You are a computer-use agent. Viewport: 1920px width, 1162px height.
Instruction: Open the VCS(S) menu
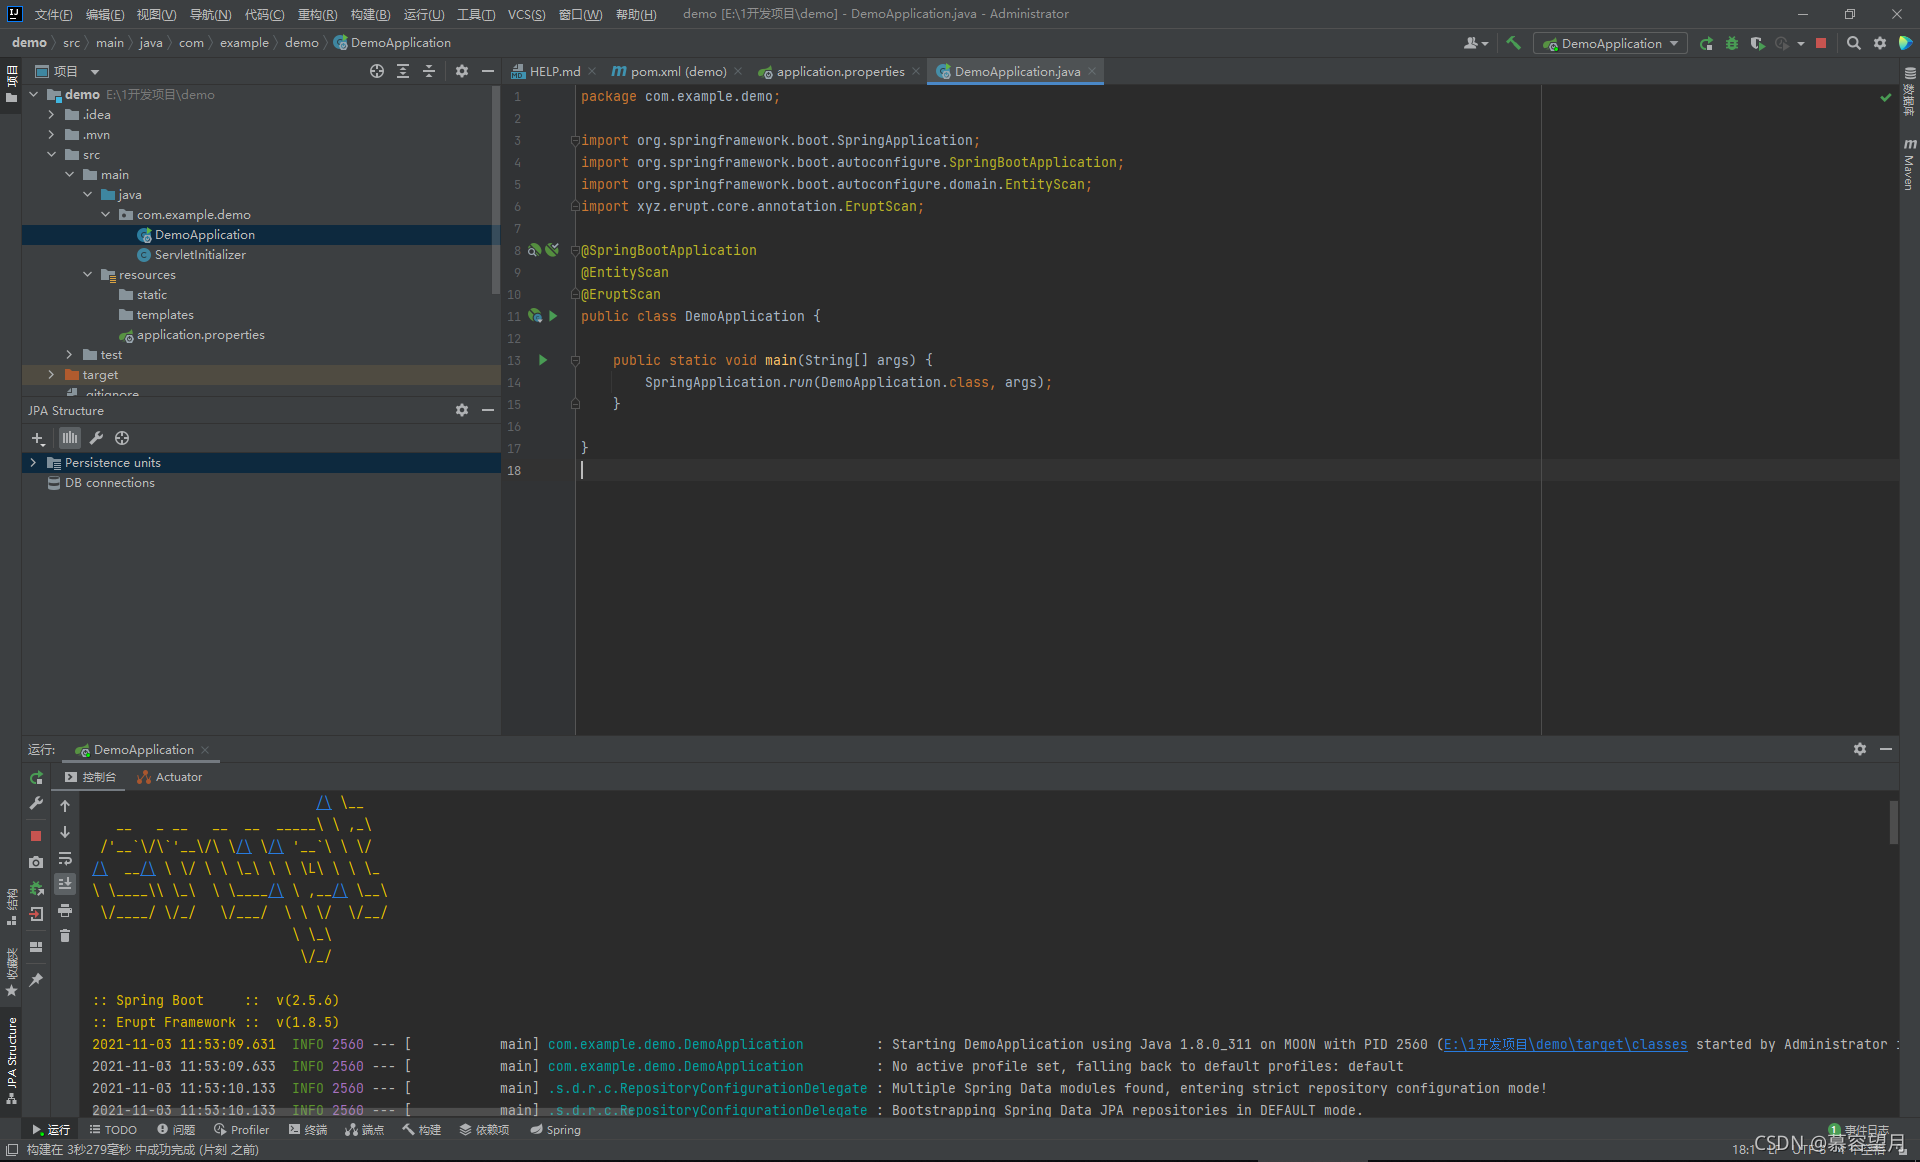click(526, 14)
